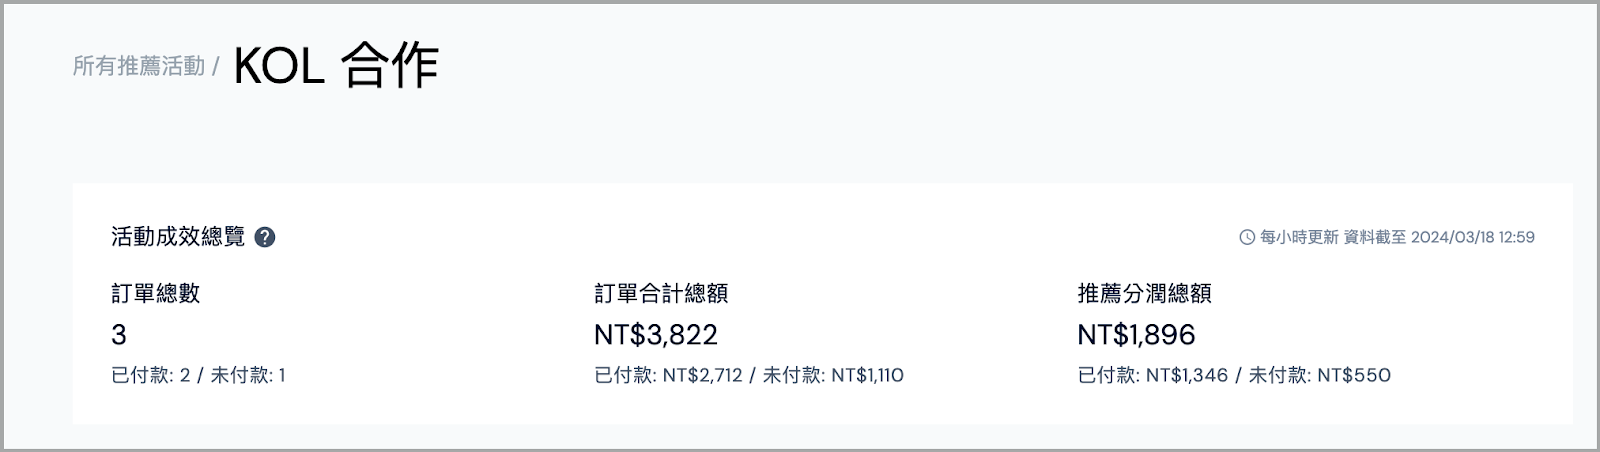Click the 每小時更新 update notice text
This screenshot has width=1600, height=452.
tap(1299, 237)
